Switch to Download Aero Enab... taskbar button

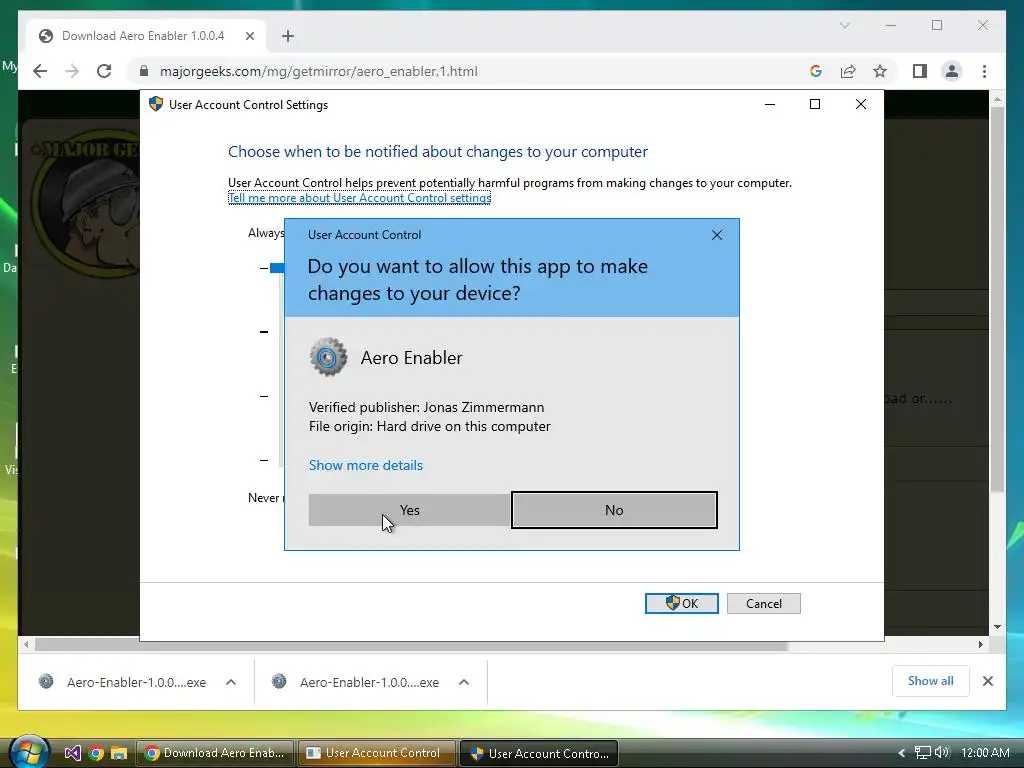click(215, 753)
